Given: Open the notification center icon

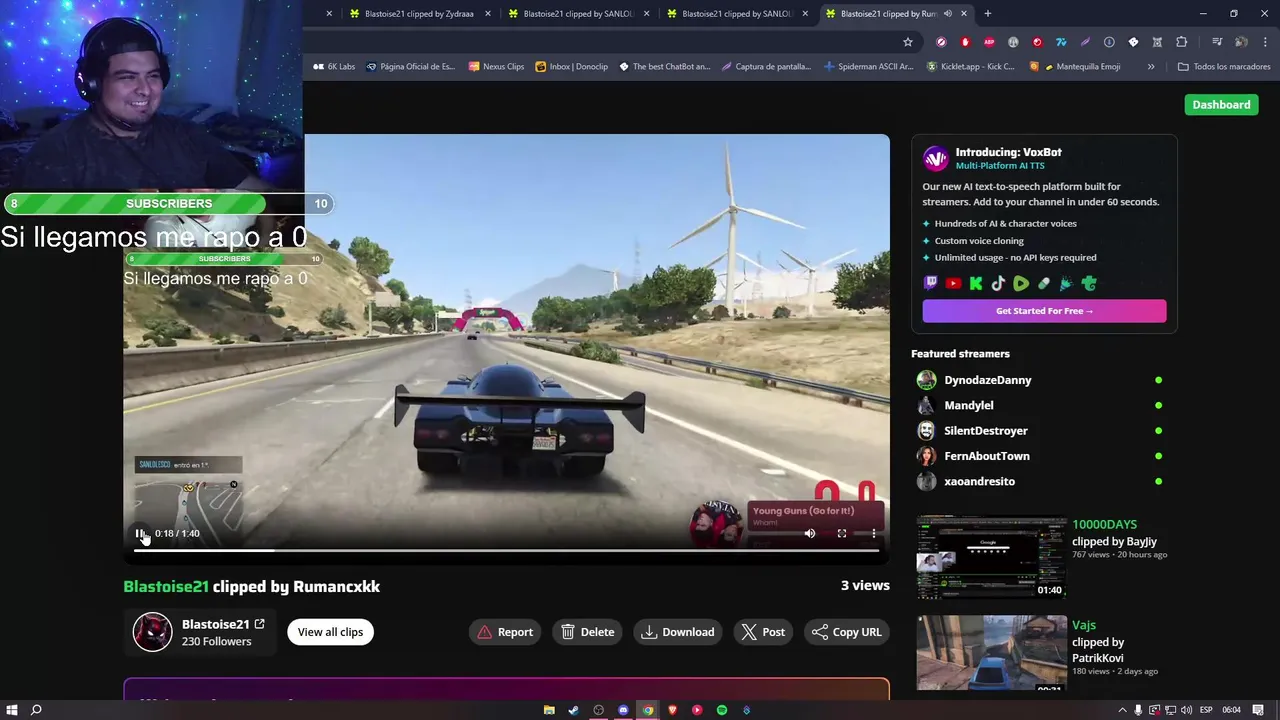Looking at the screenshot, I should 1258,710.
